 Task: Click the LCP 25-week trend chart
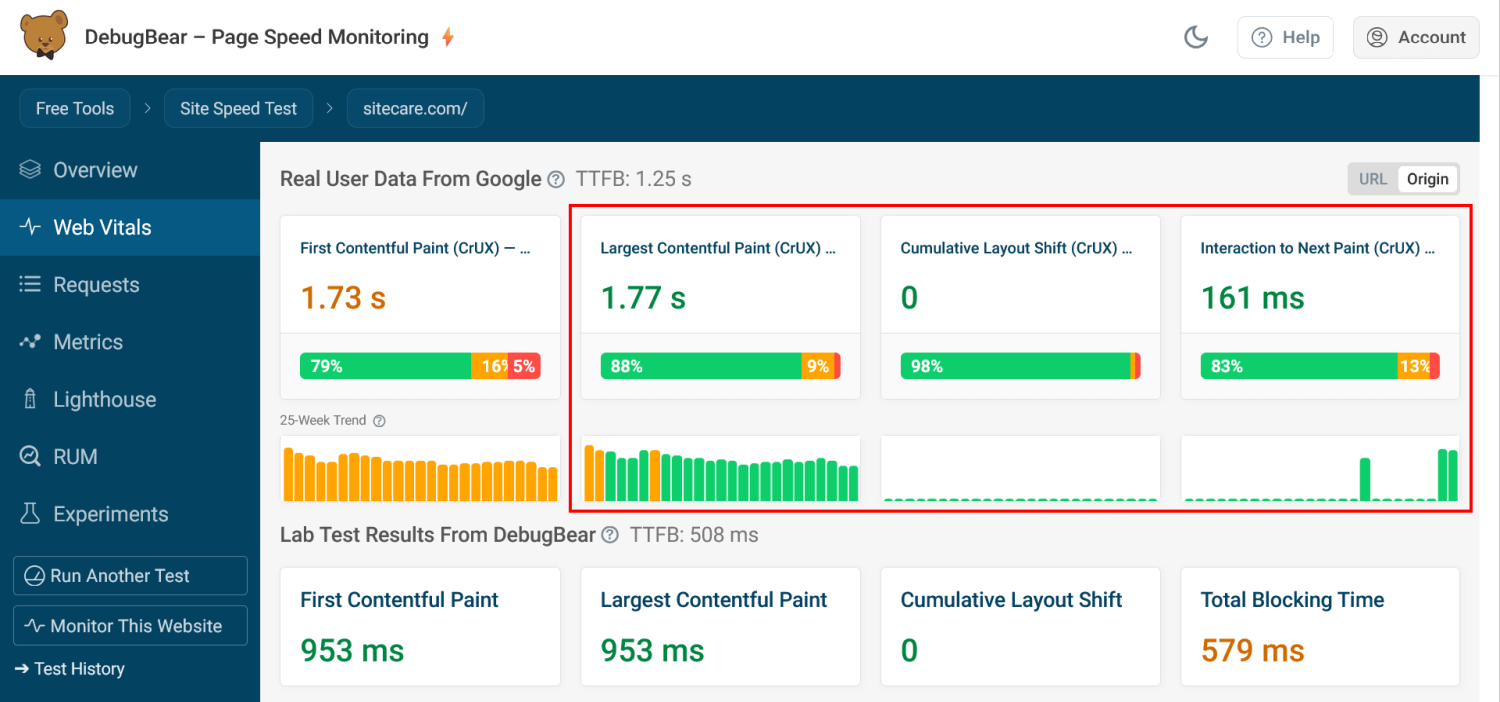pos(720,469)
